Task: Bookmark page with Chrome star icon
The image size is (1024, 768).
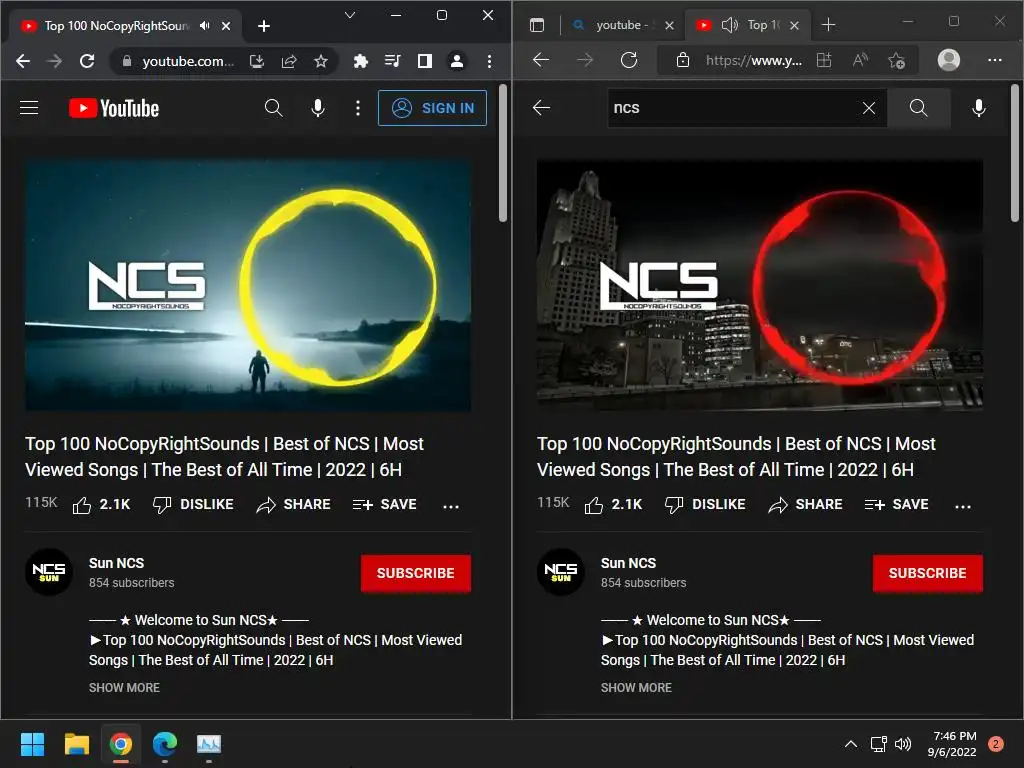Action: coord(321,61)
